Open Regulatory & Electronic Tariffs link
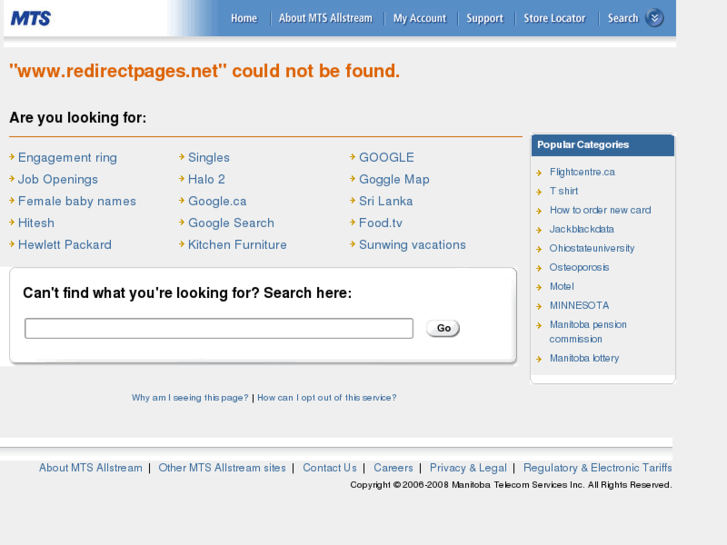The height and width of the screenshot is (545, 727). click(598, 468)
